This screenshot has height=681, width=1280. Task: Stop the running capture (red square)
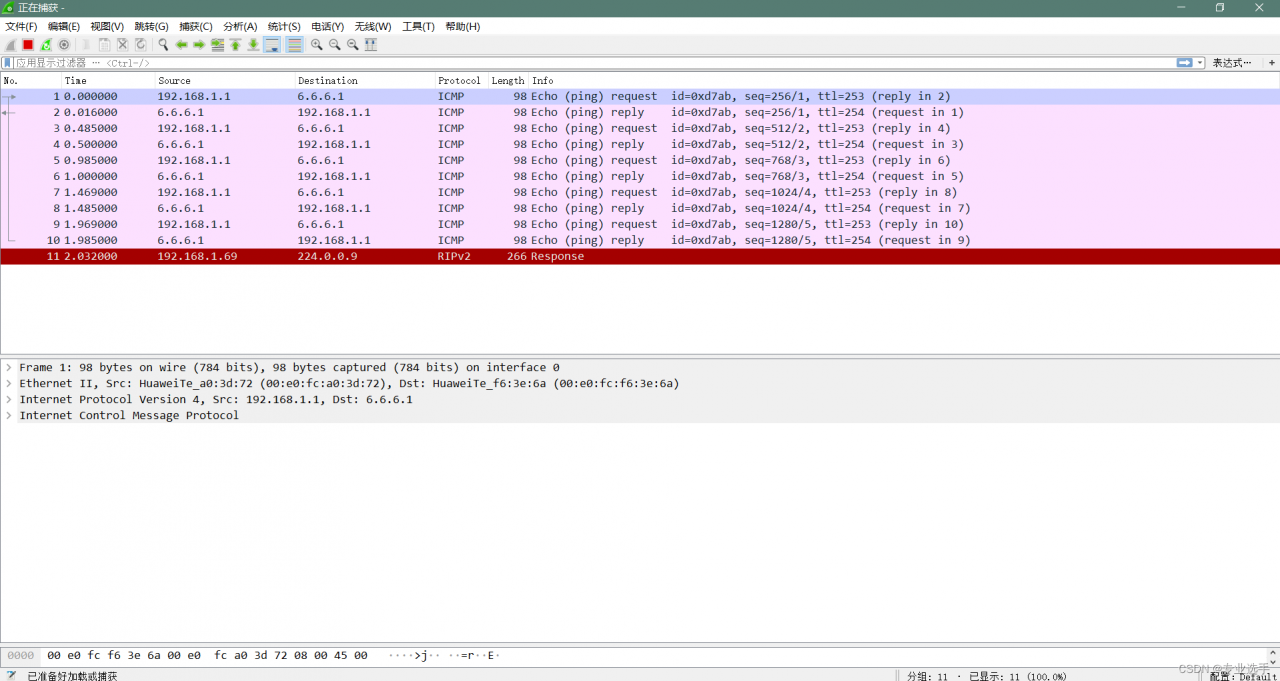tap(28, 45)
